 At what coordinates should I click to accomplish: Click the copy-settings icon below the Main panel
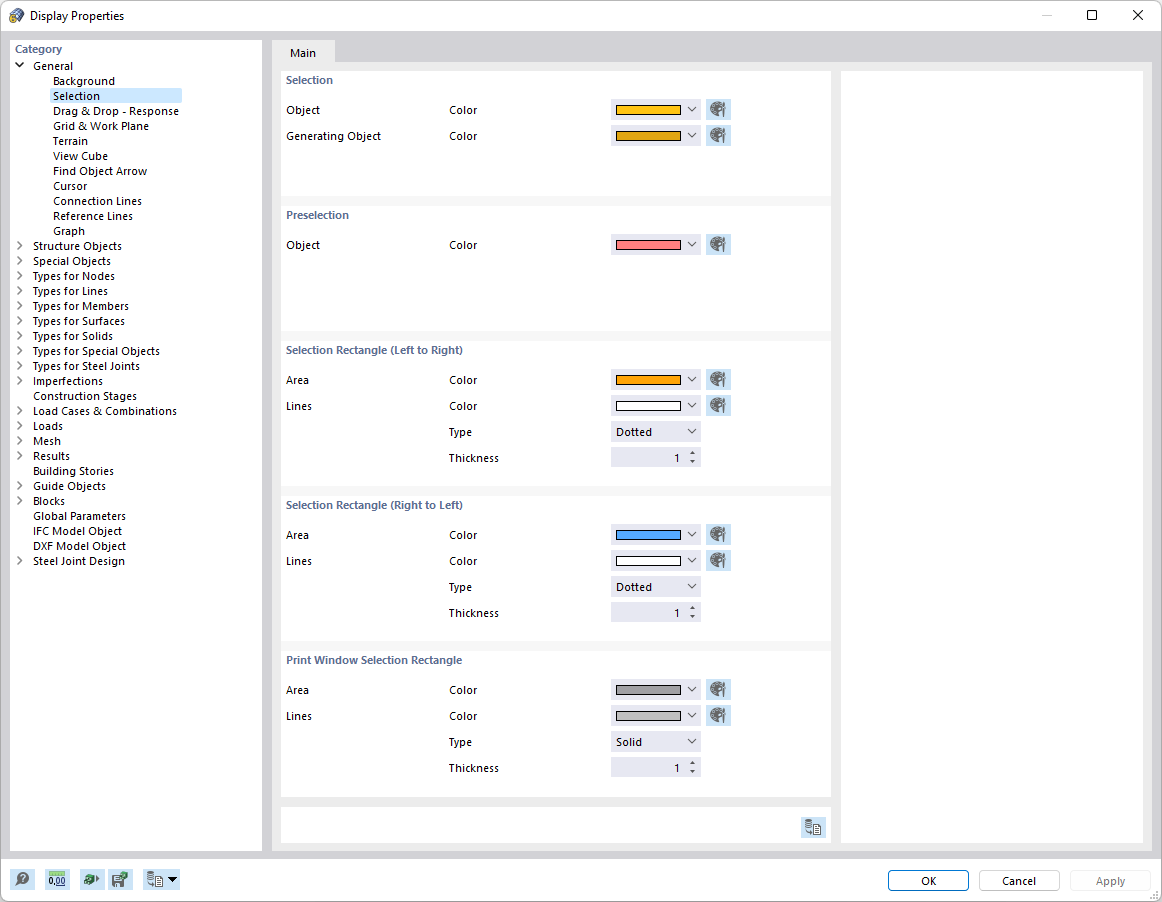coord(813,828)
